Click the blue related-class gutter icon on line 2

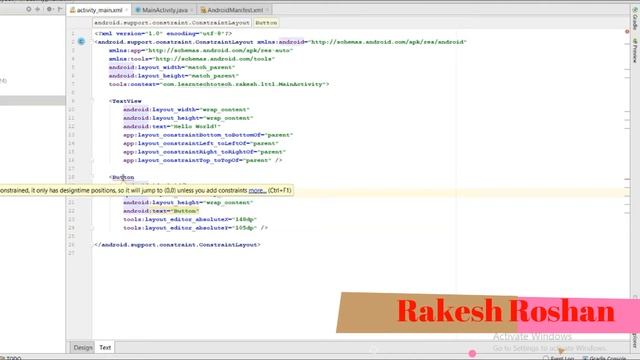coord(81,41)
